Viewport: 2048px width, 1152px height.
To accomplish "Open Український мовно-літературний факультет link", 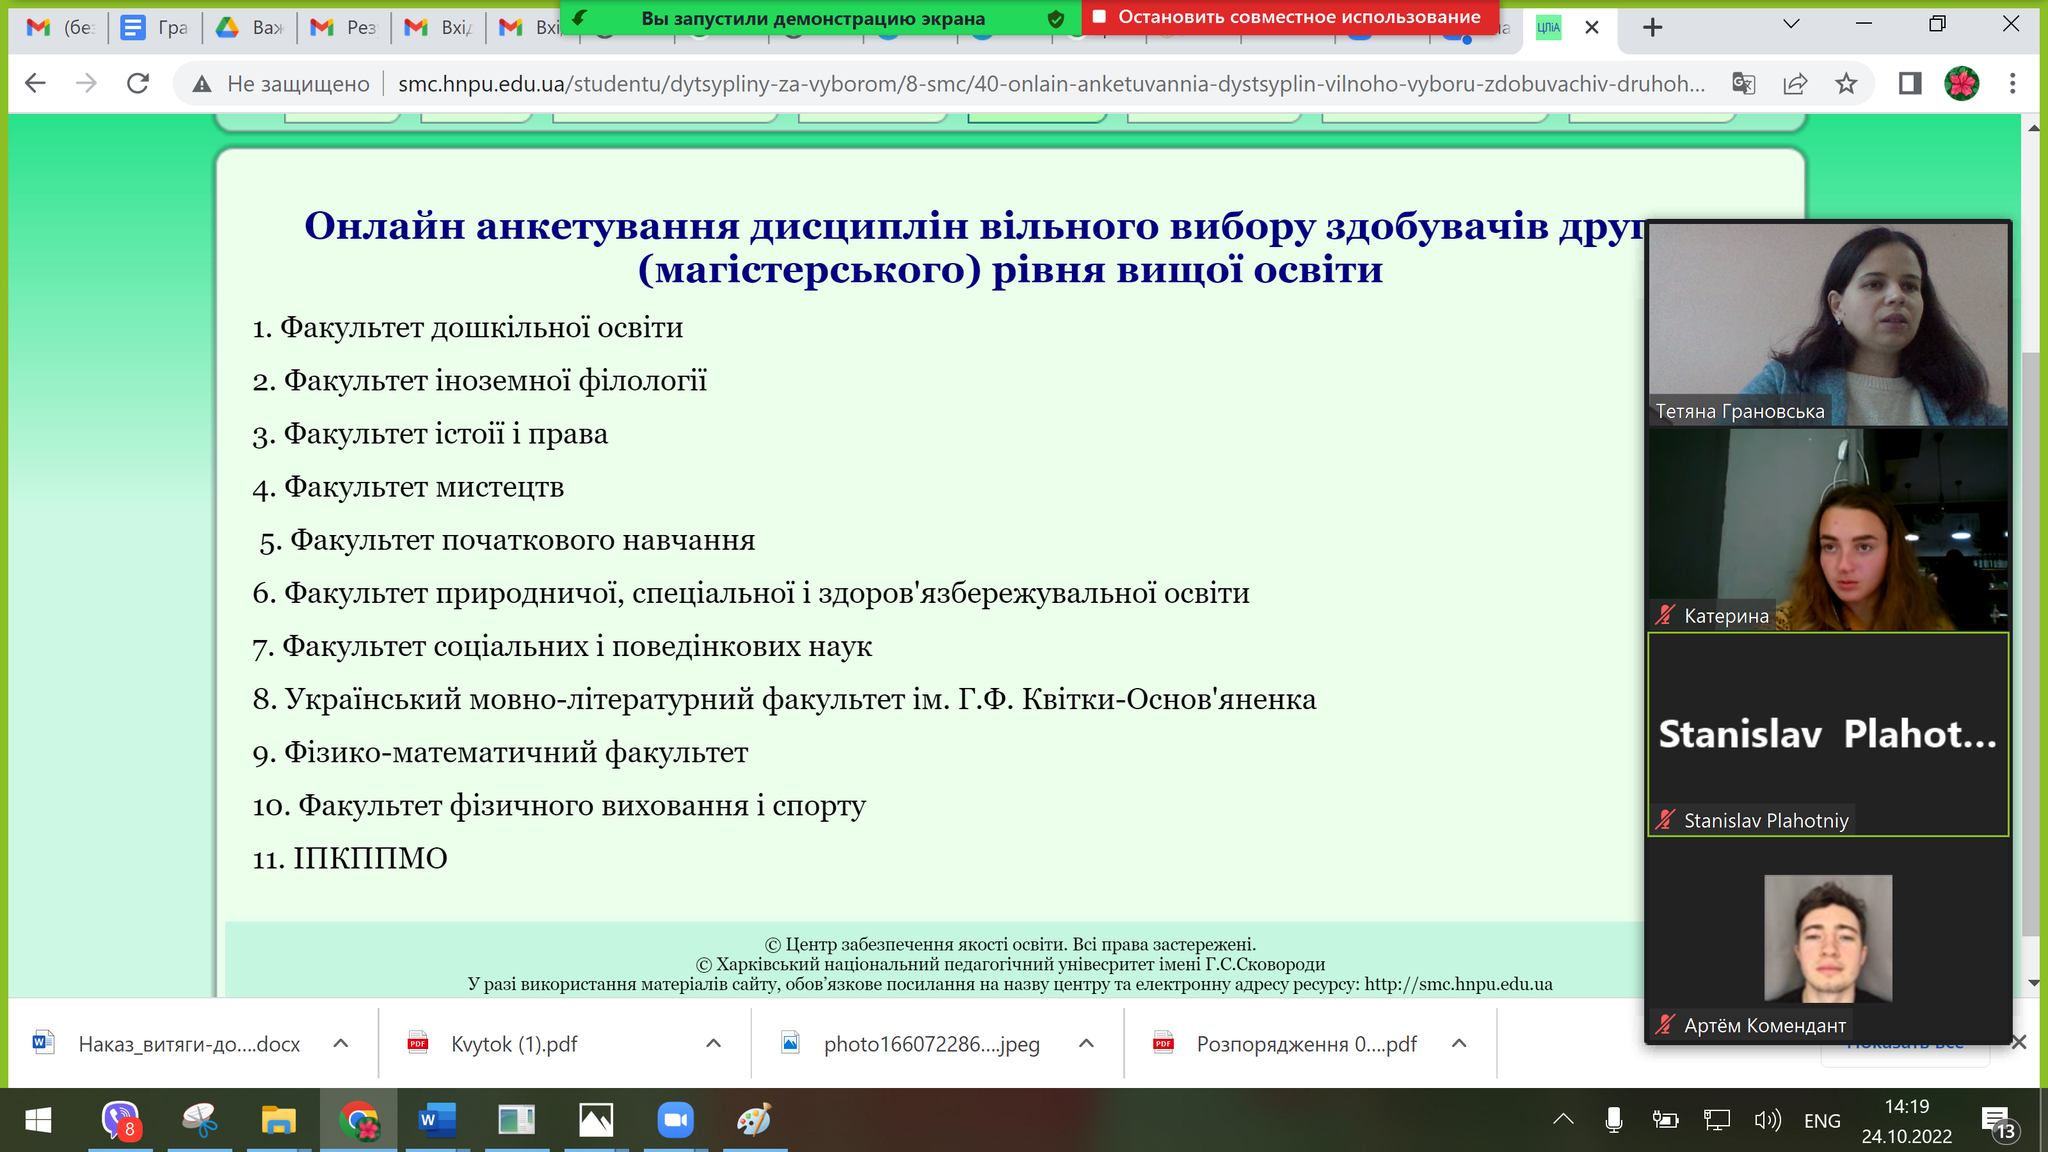I will (x=800, y=699).
